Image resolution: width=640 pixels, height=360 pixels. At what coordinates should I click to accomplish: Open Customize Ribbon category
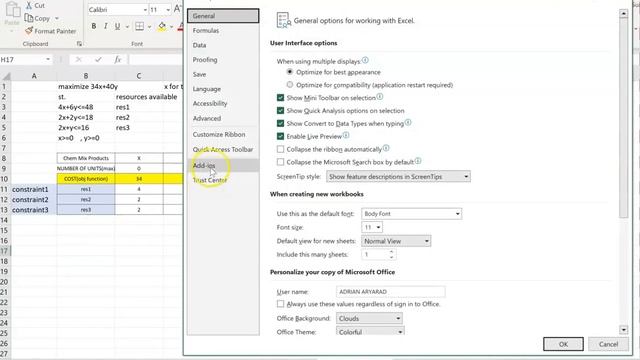223,134
